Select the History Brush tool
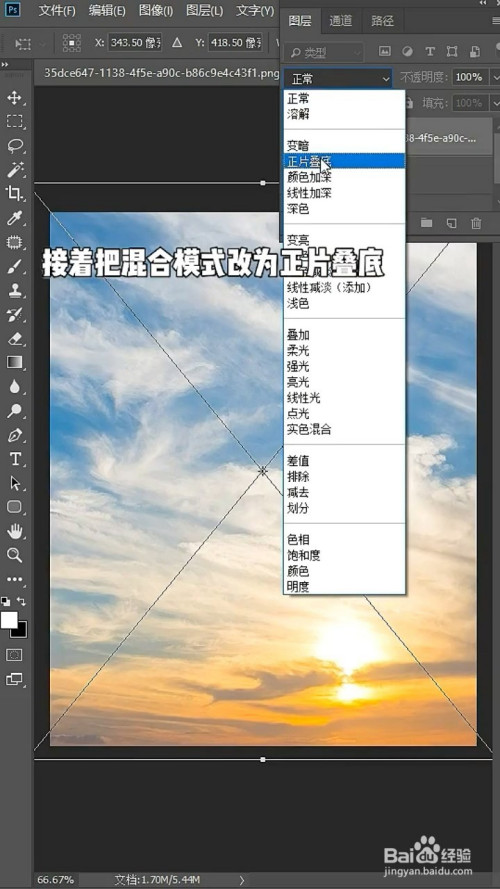Screen dimensions: 500x889 (14, 315)
